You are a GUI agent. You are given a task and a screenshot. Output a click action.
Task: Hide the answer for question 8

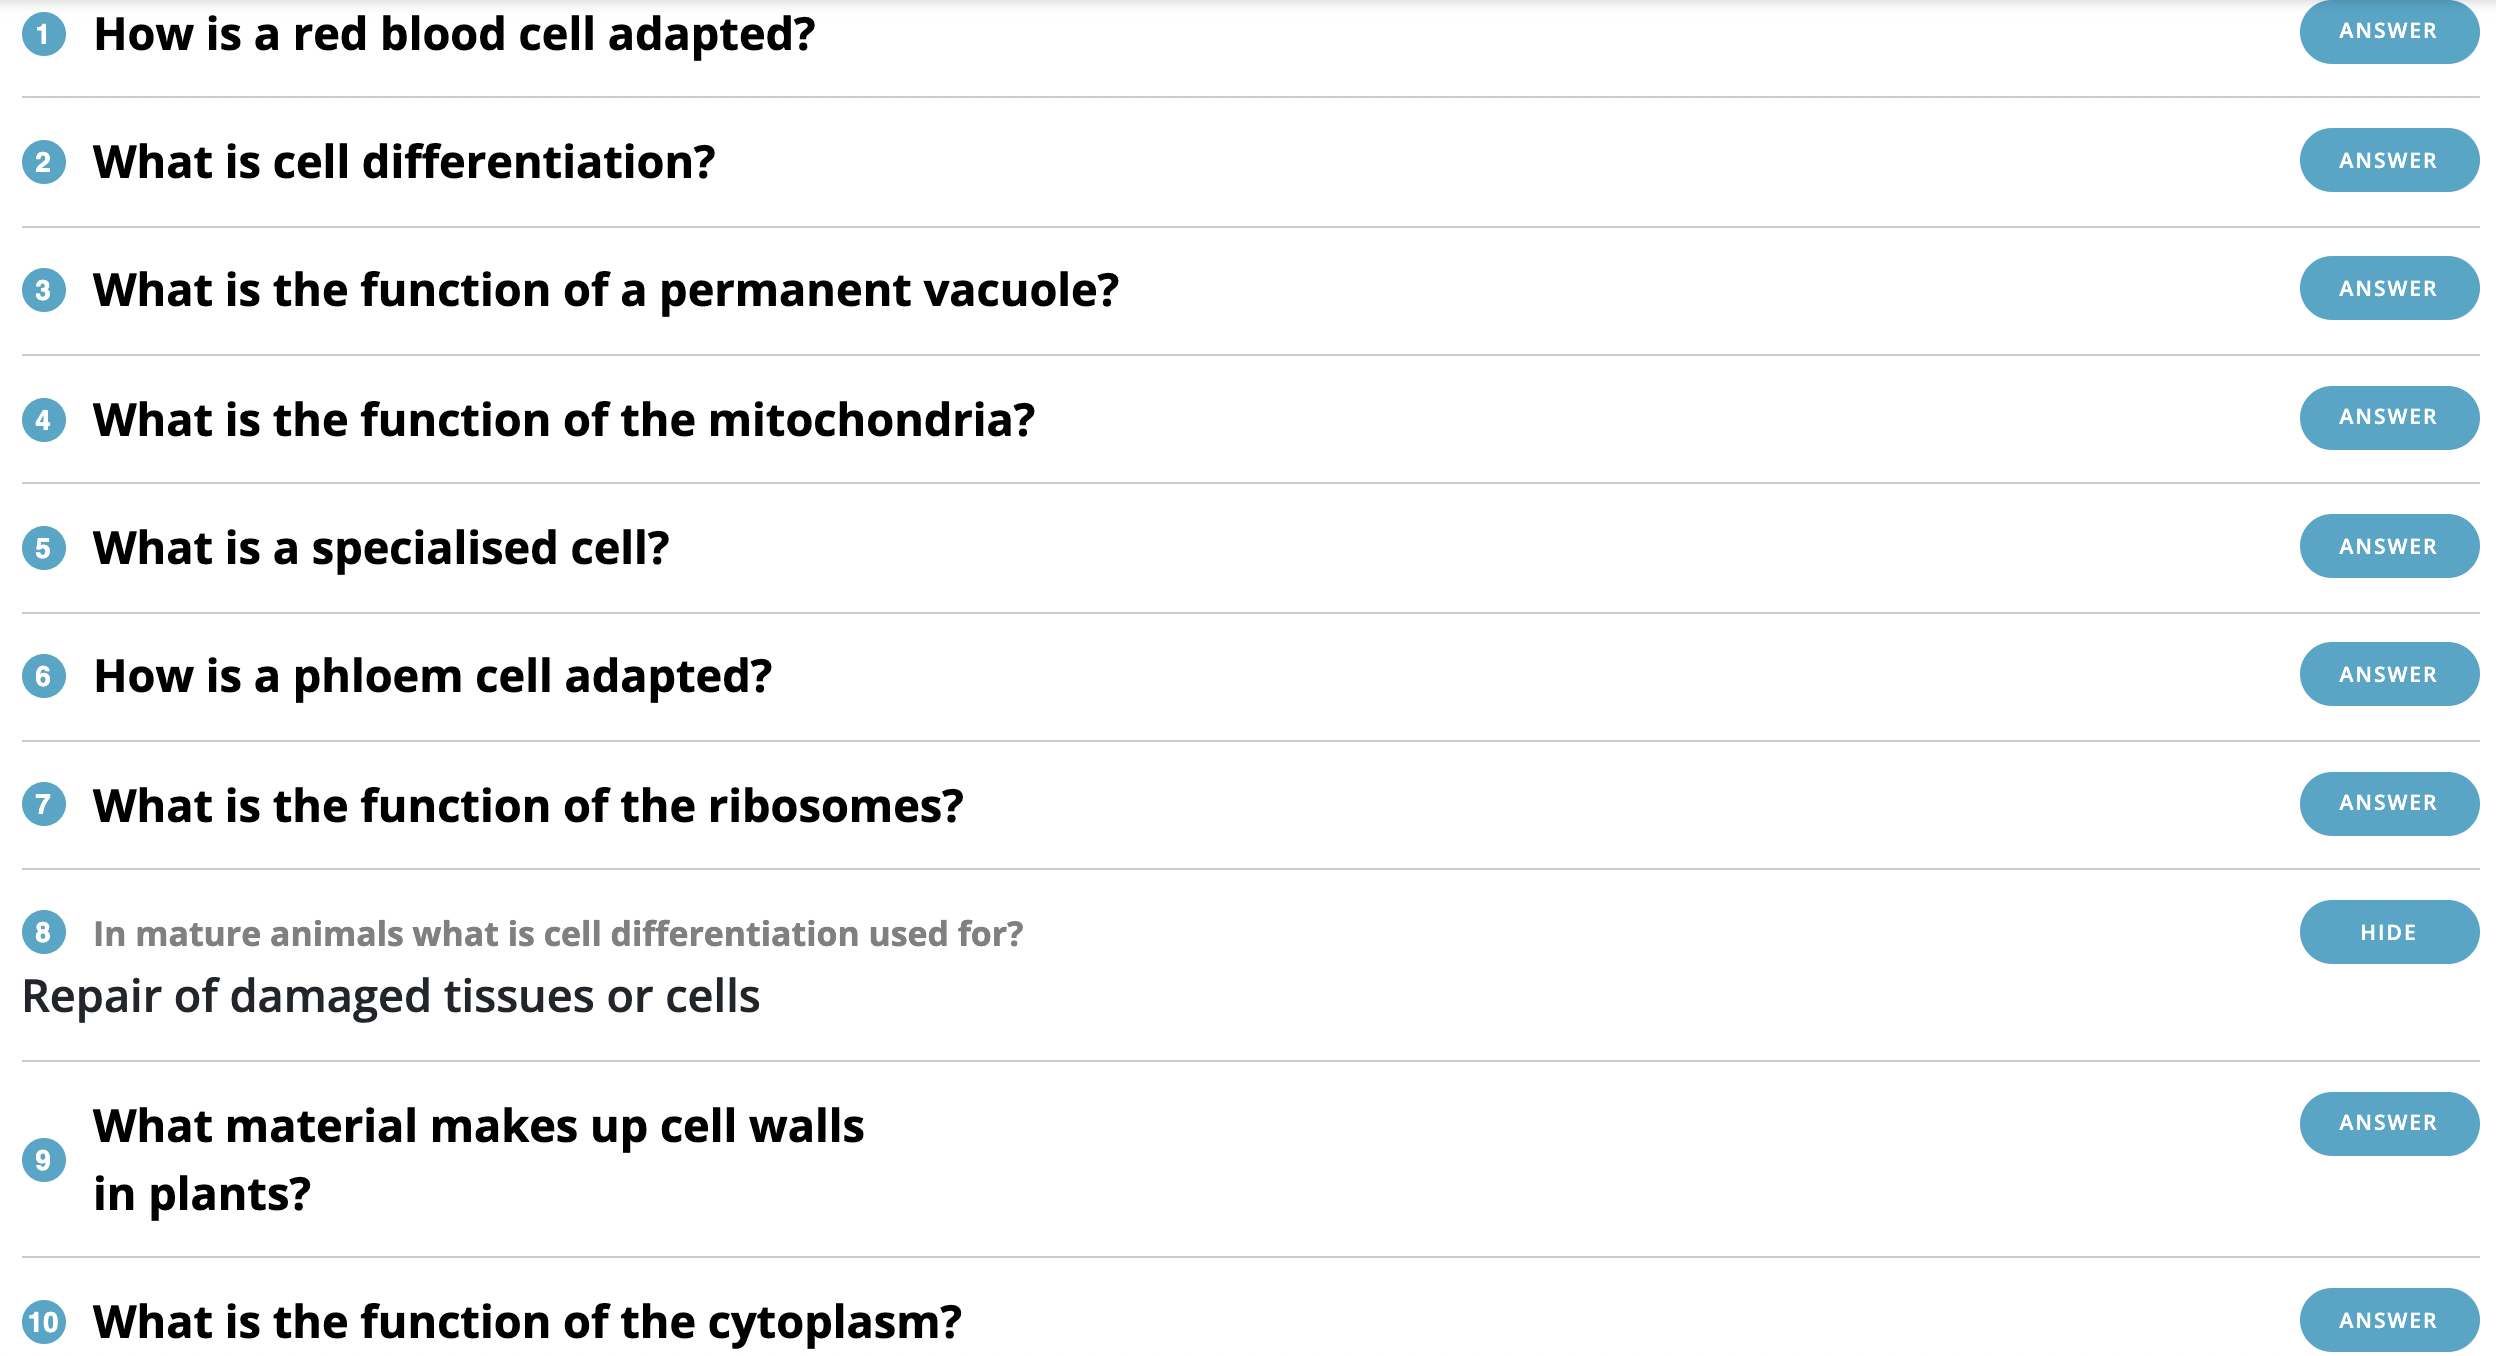[2388, 933]
